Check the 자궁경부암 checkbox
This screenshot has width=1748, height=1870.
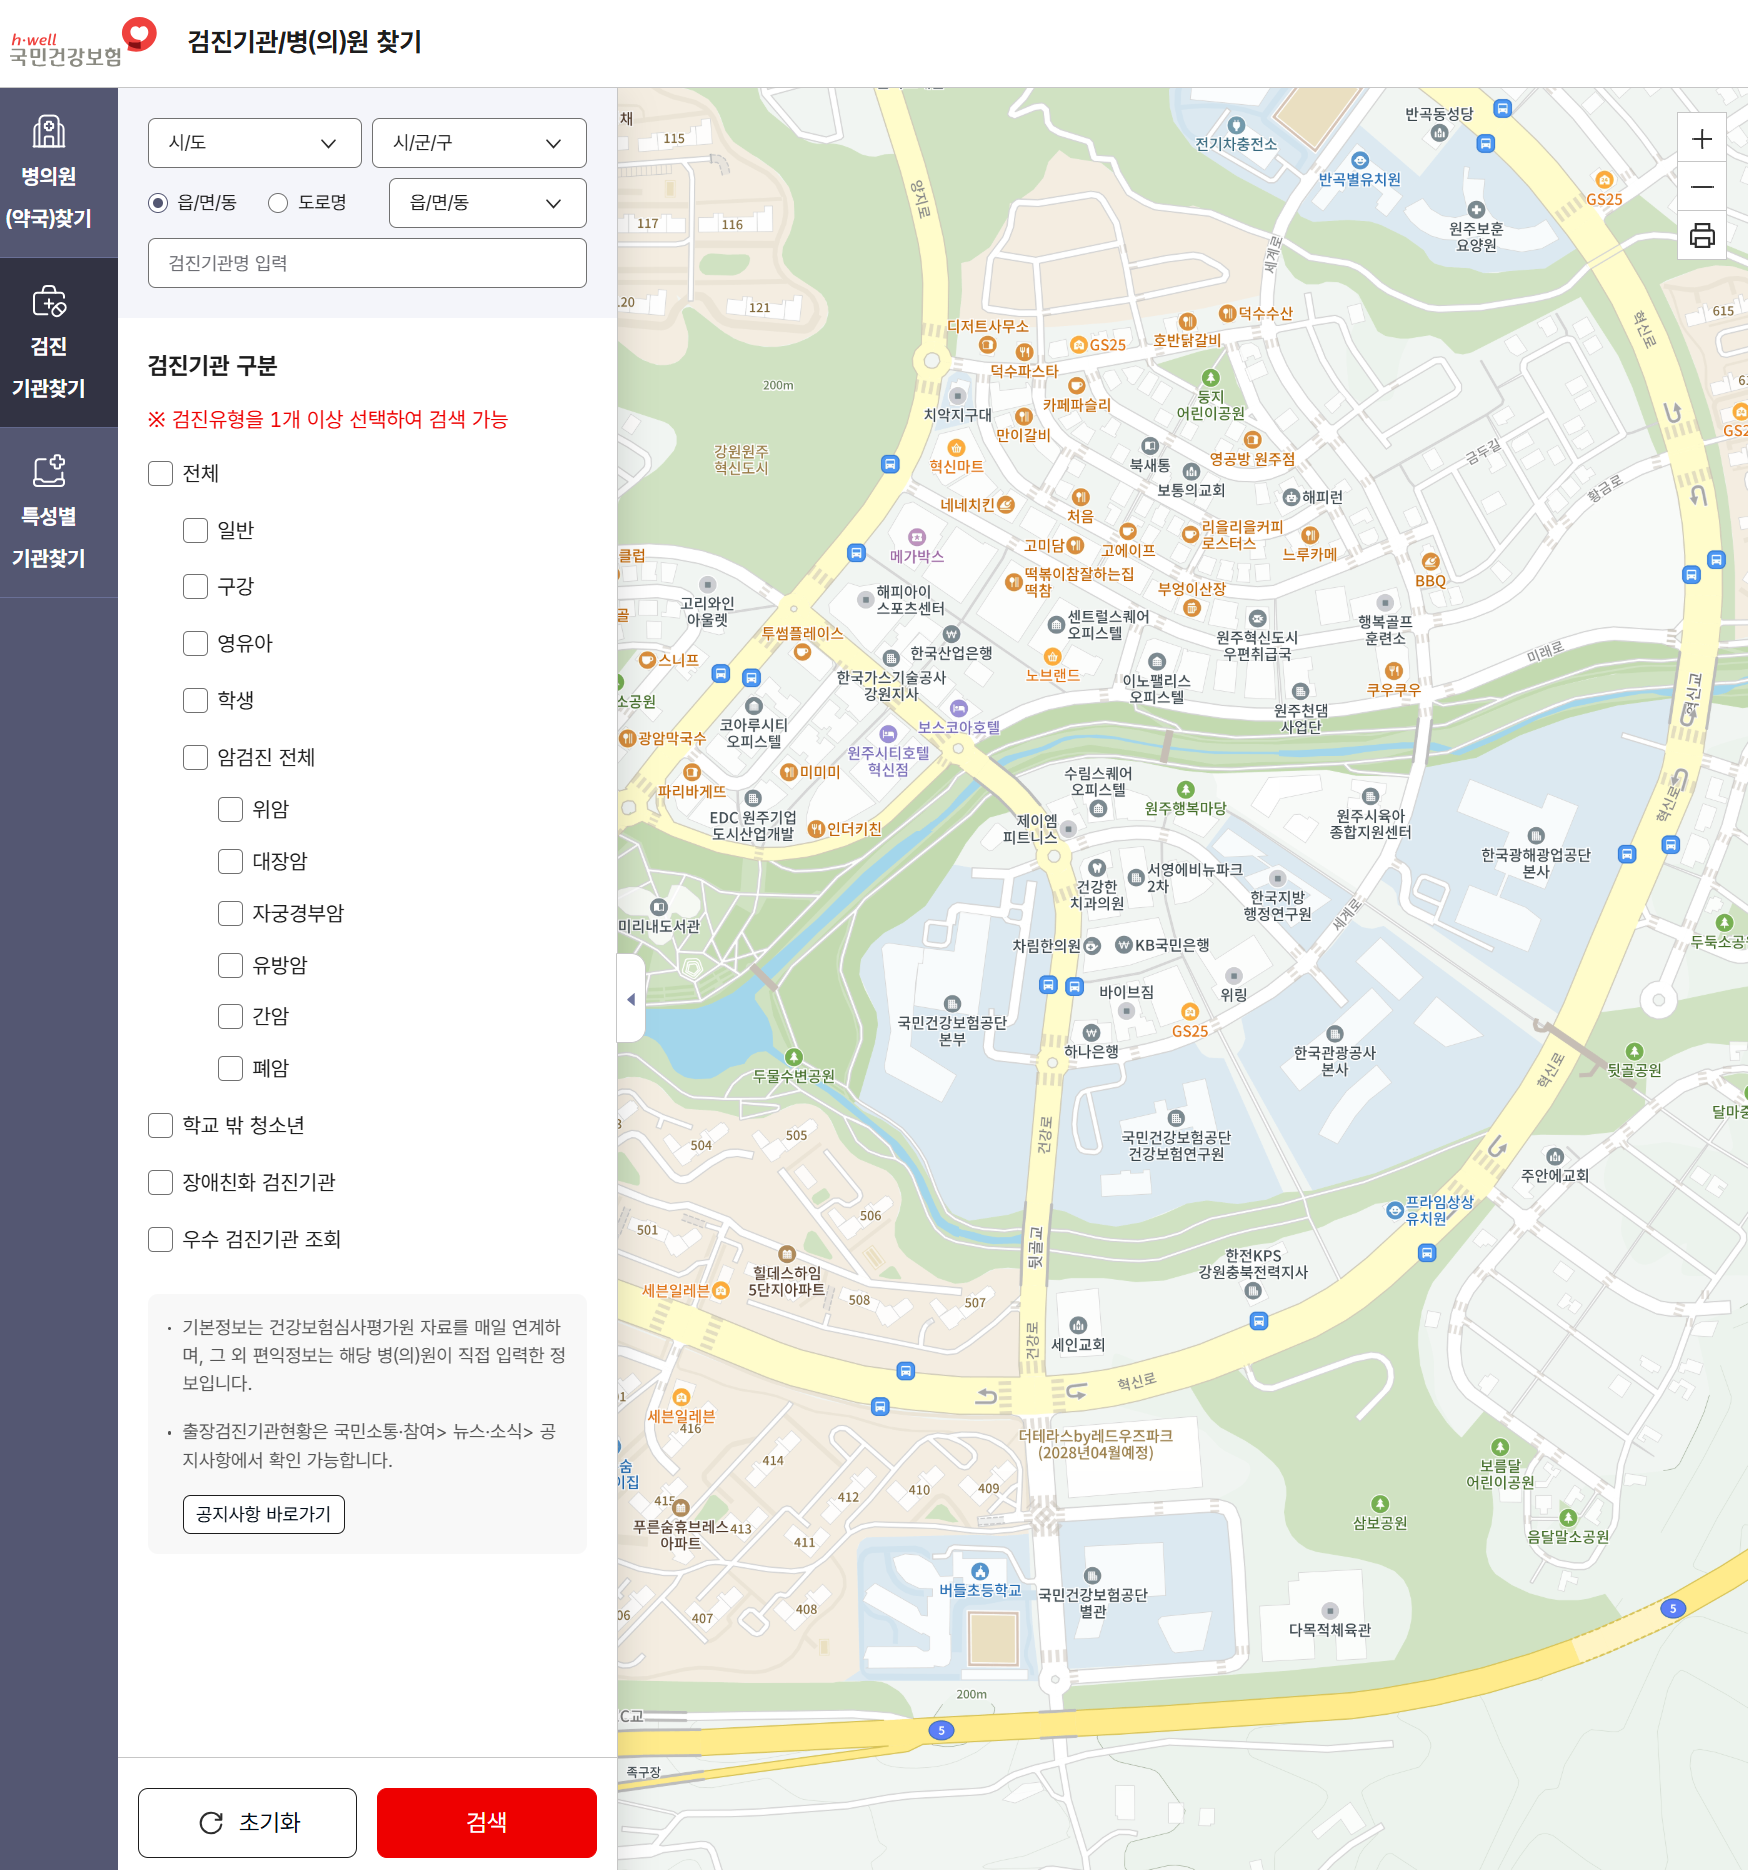pos(230,913)
